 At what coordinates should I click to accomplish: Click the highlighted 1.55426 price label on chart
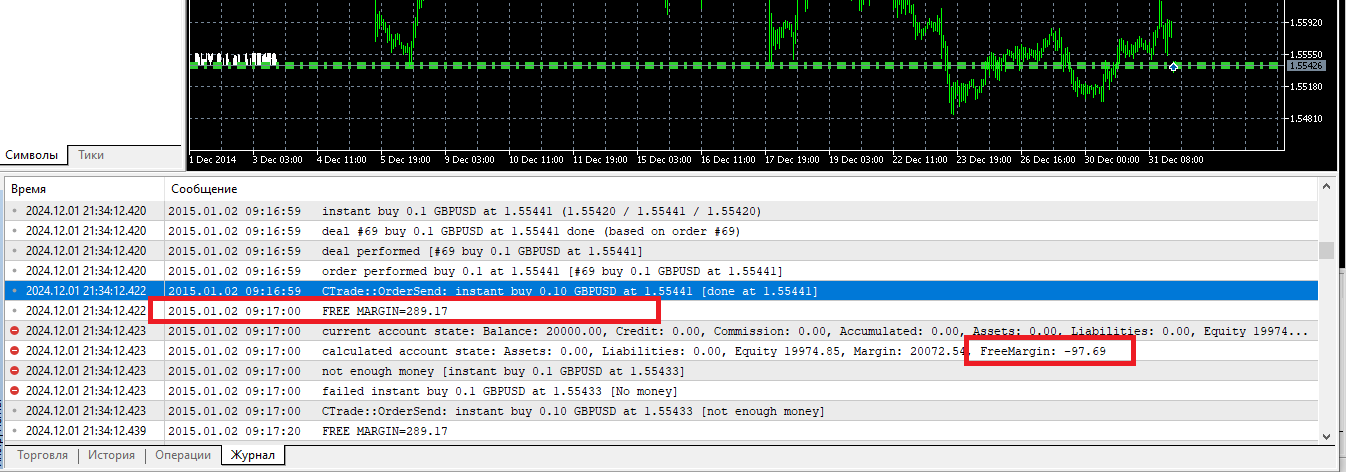1305,66
